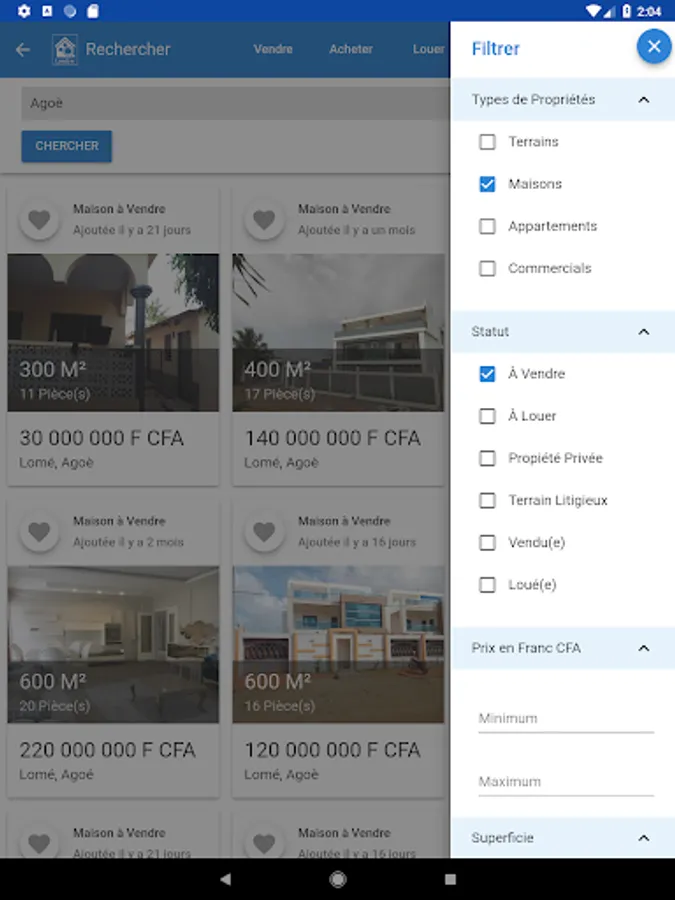Switch to the Acheter tab
Image resolution: width=675 pixels, height=900 pixels.
pyautogui.click(x=351, y=49)
